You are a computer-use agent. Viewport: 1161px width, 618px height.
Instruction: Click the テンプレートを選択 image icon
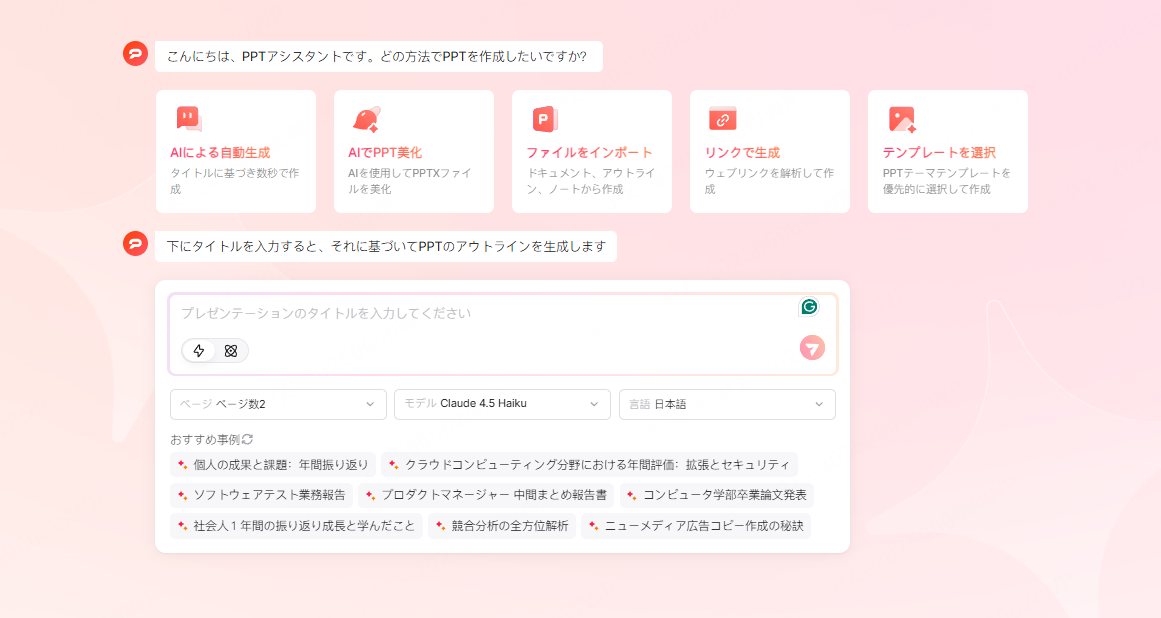tap(901, 119)
